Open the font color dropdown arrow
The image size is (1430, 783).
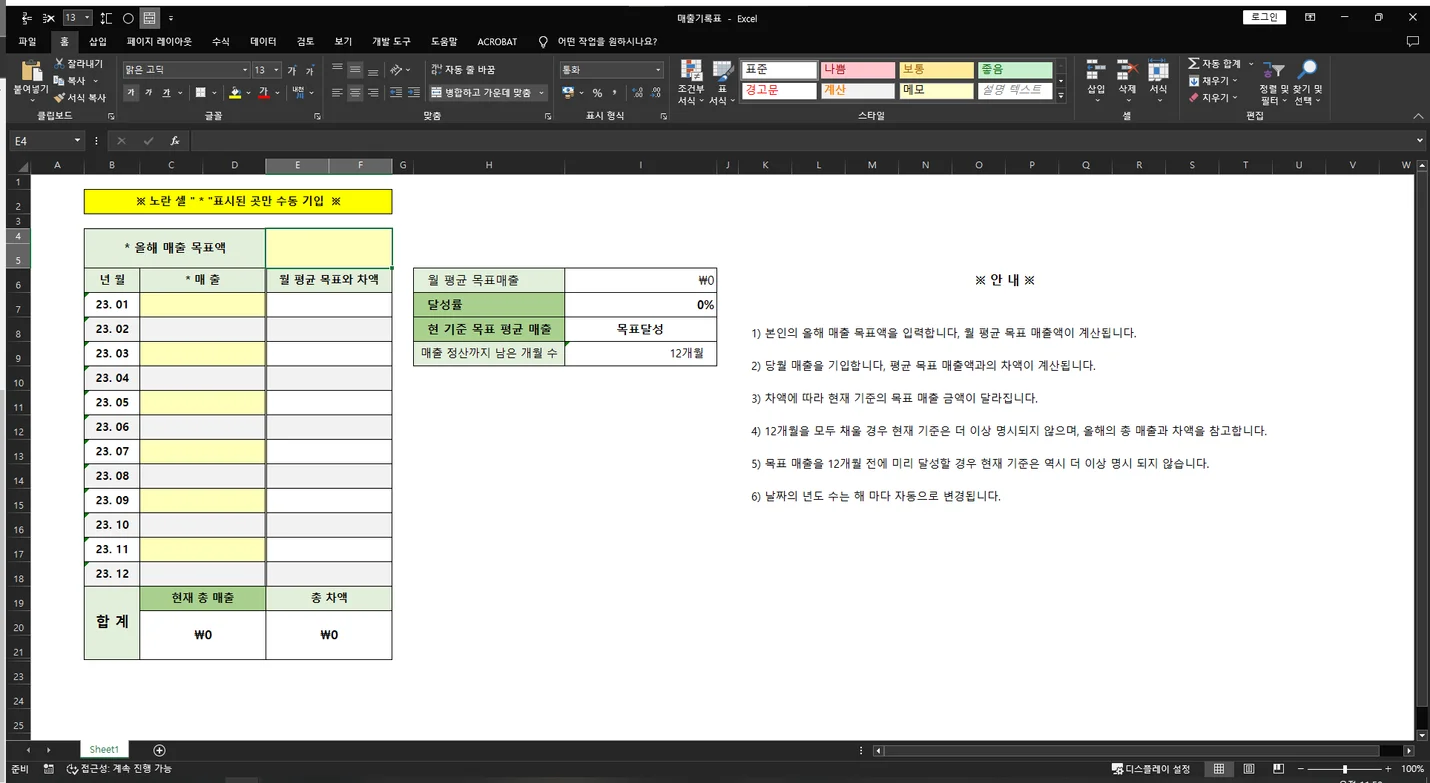tap(277, 93)
